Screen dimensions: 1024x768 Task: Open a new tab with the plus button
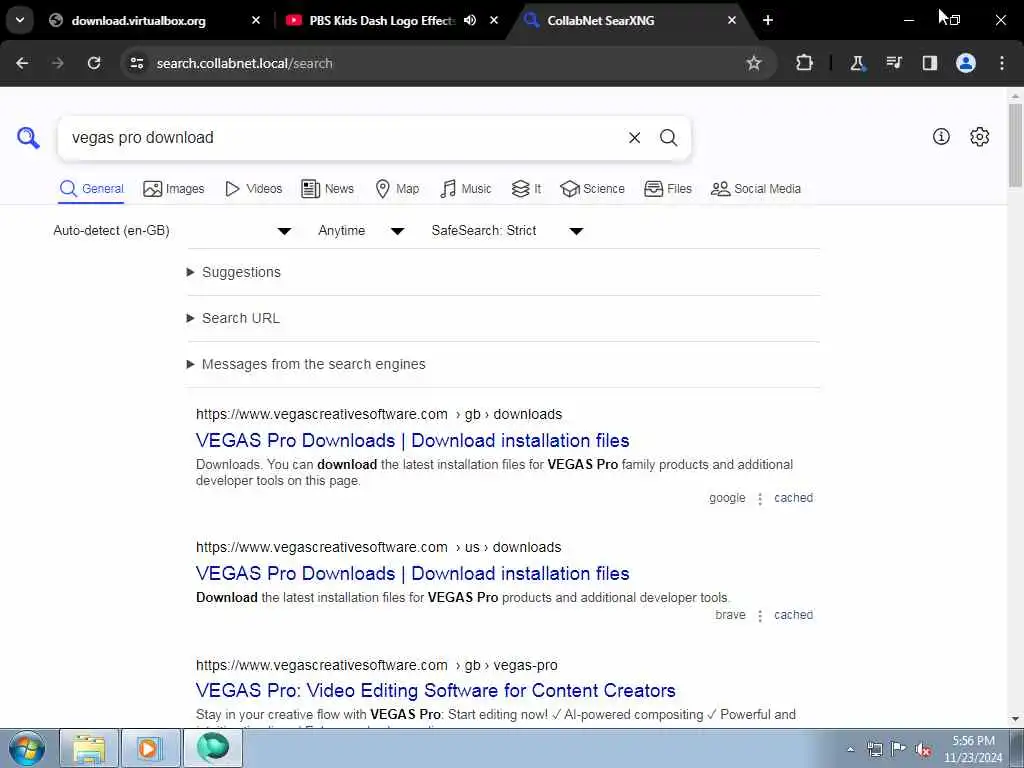768,20
